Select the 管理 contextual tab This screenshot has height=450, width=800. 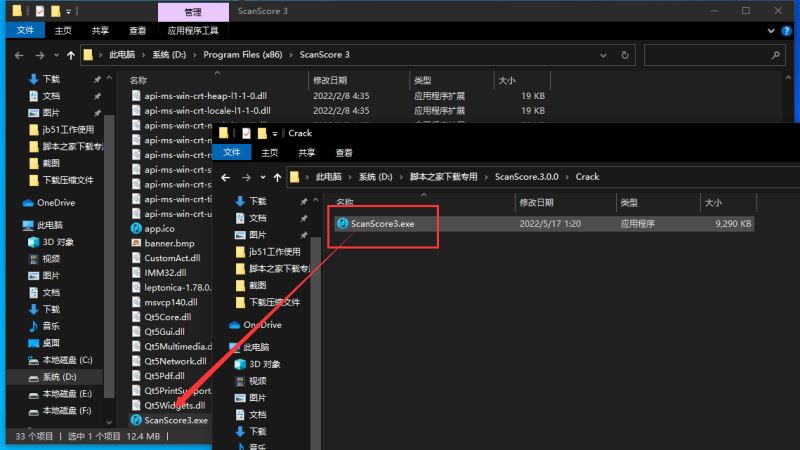tap(193, 12)
